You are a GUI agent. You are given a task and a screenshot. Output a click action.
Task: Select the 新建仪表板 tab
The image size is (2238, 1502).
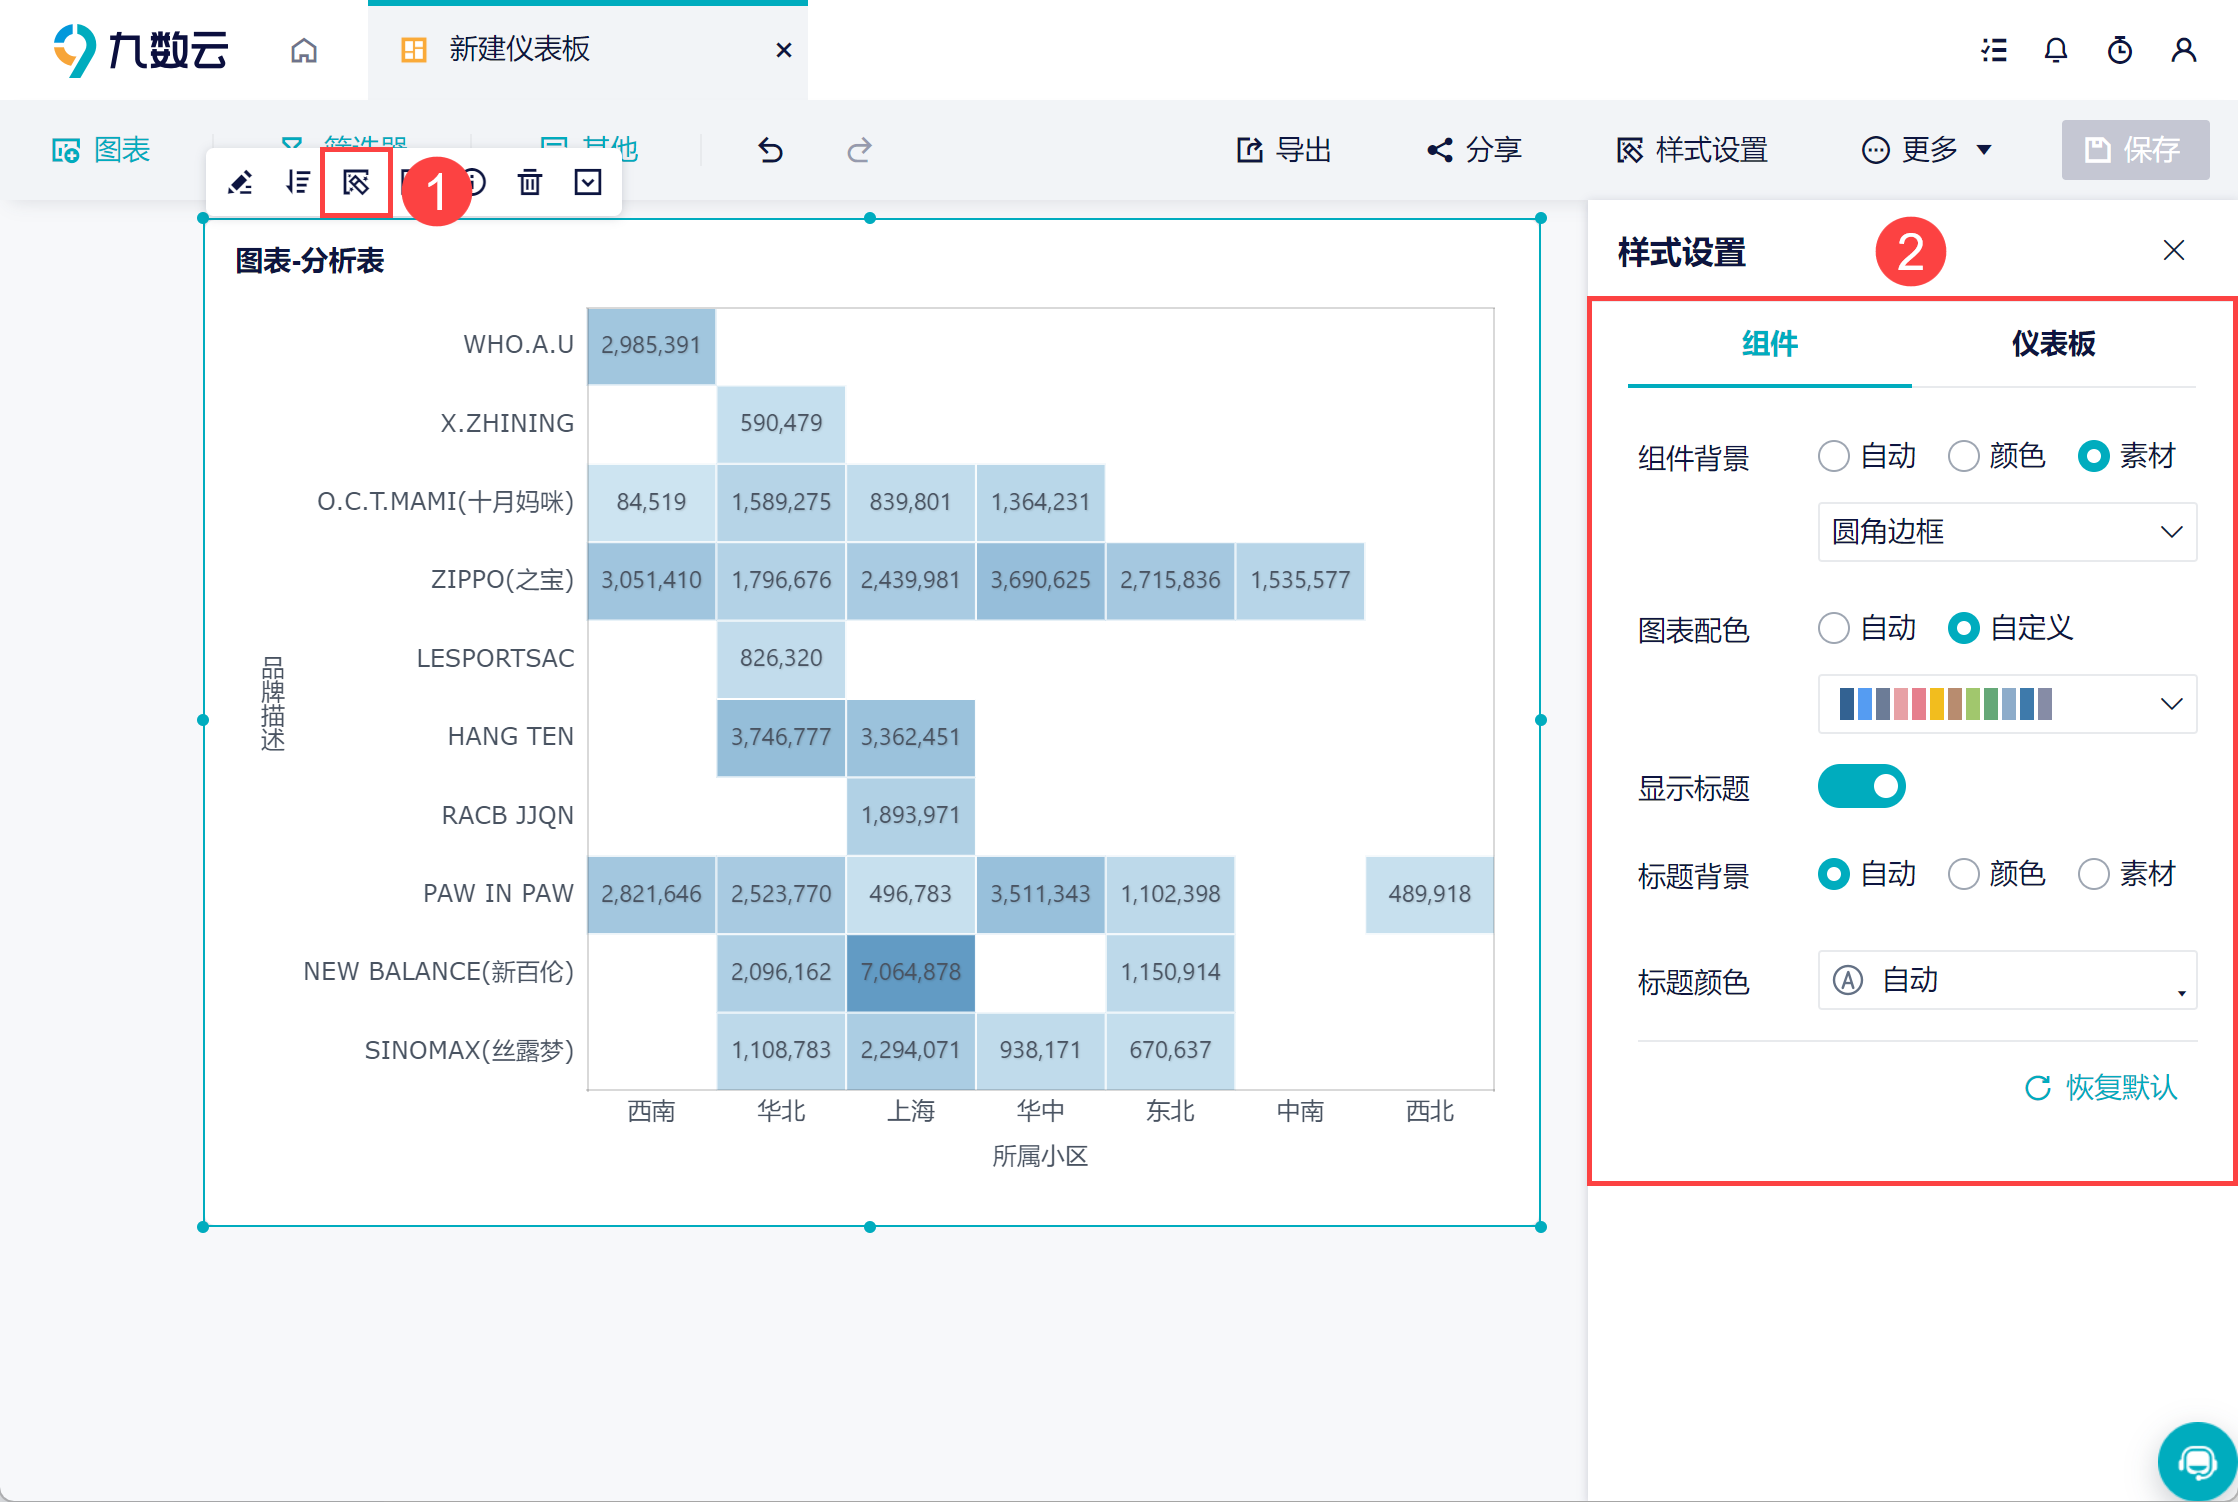click(x=520, y=50)
